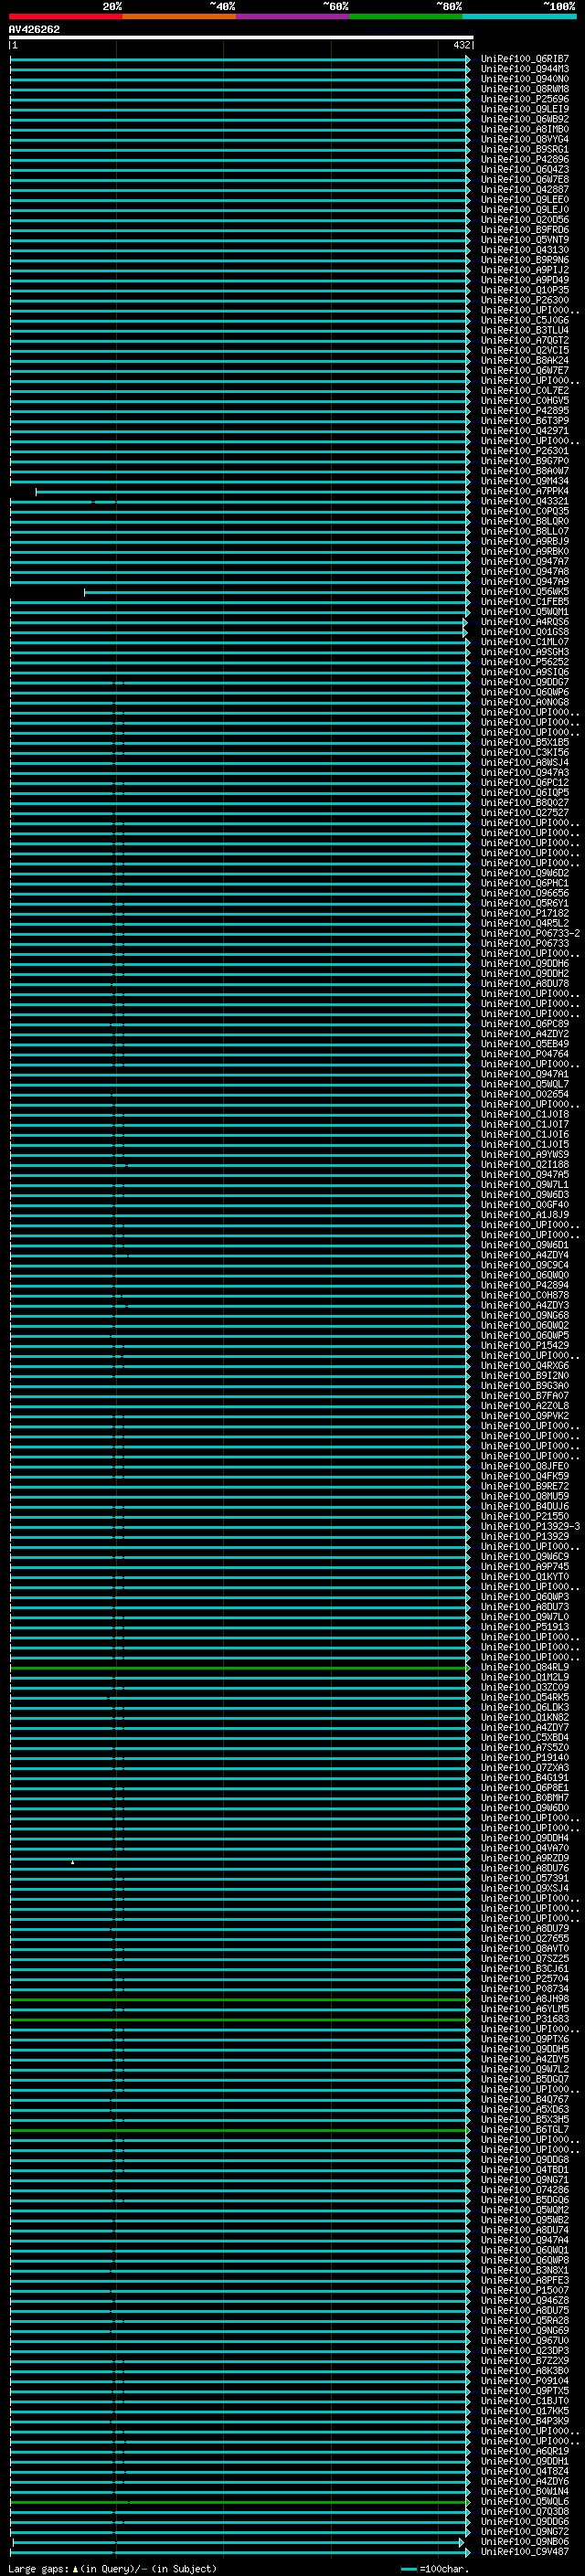Select the UniRef100_Q9NB06 label
The height and width of the screenshot is (2576, 585).
524,2541
